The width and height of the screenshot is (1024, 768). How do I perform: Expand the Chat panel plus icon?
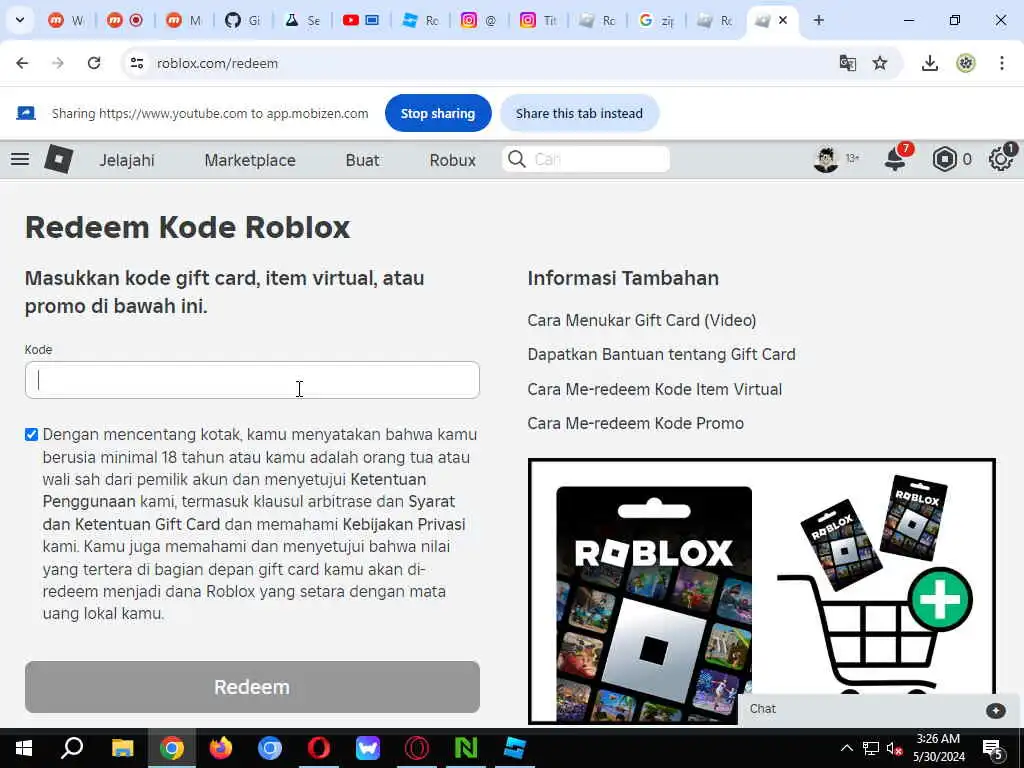[995, 711]
